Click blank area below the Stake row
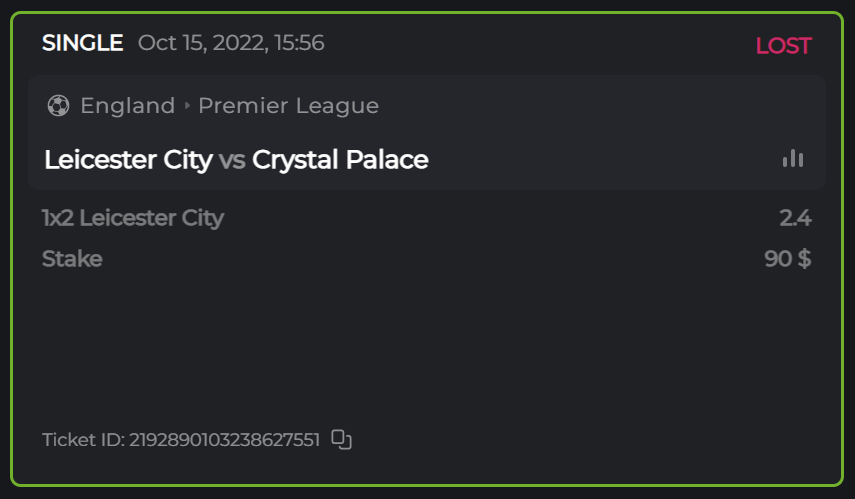Image resolution: width=855 pixels, height=499 pixels. (x=420, y=340)
